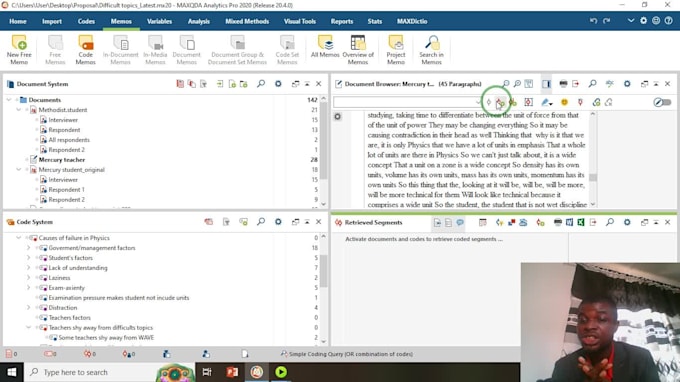The height and width of the screenshot is (382, 680).
Task: Switch to the Analysis tab
Action: tap(199, 21)
